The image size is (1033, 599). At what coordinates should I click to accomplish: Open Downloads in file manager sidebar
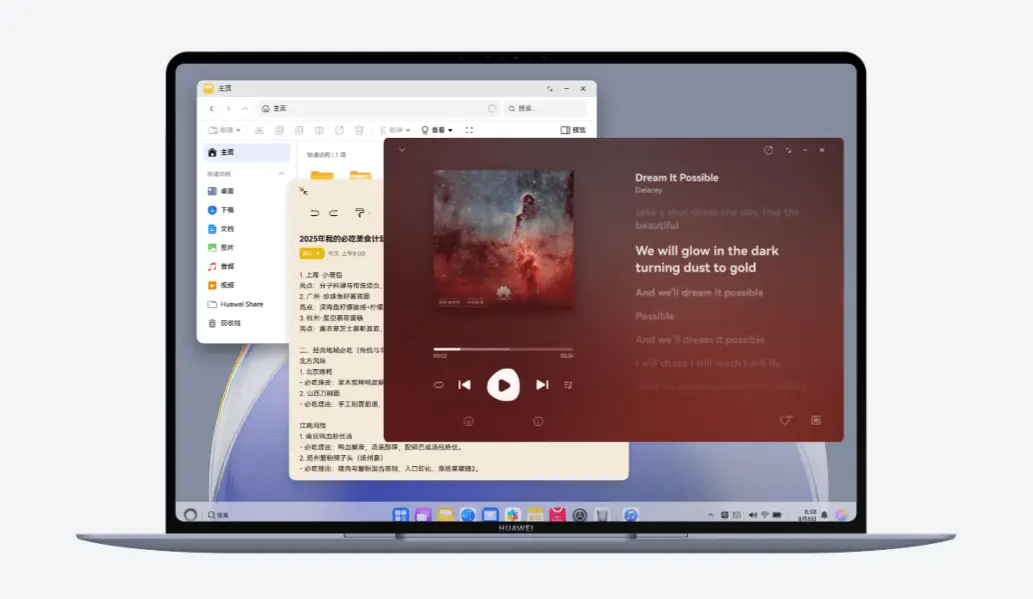click(221, 210)
